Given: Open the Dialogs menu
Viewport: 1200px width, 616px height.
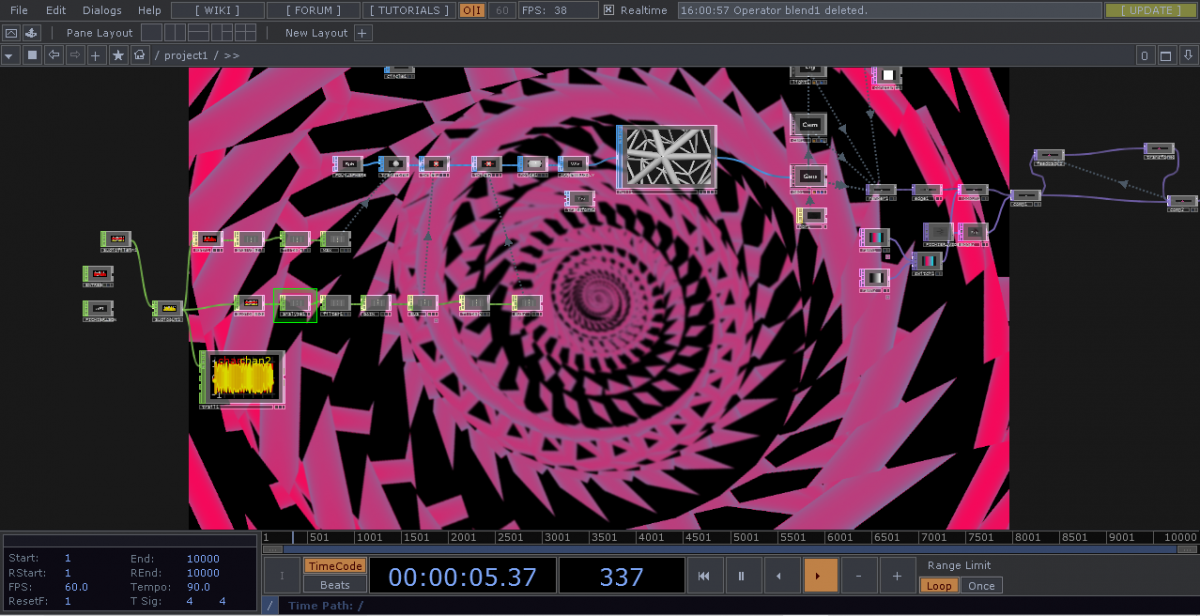Looking at the screenshot, I should pyautogui.click(x=102, y=10).
